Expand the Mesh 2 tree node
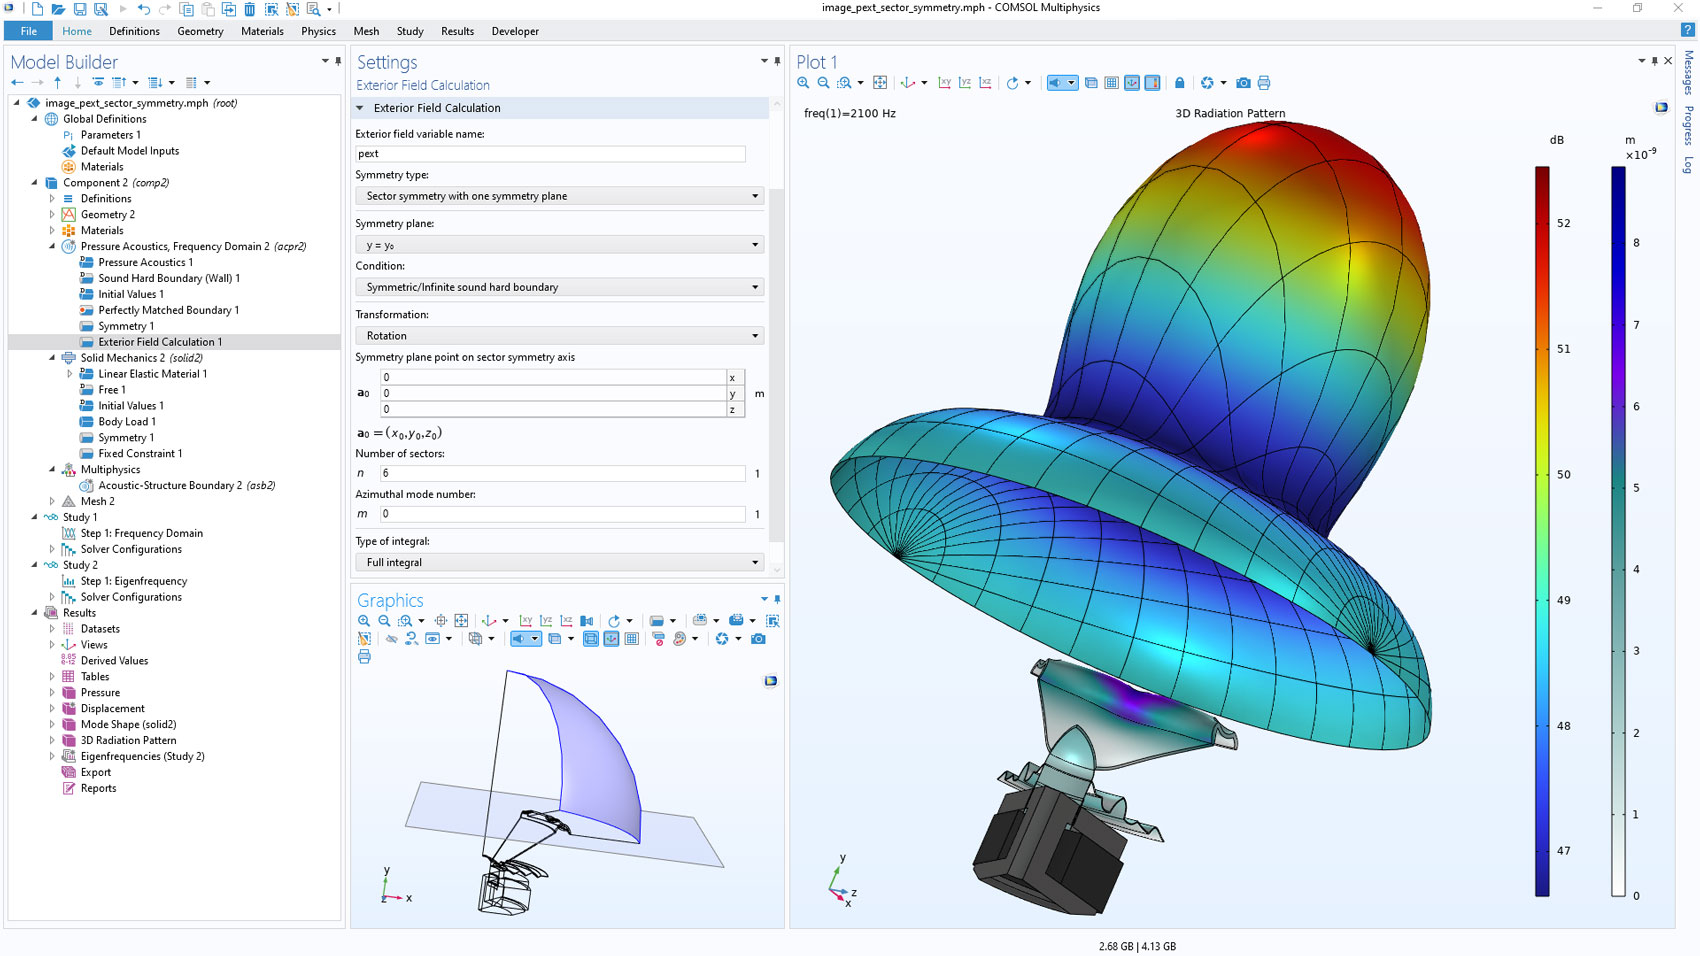The height and width of the screenshot is (956, 1700). (x=52, y=502)
